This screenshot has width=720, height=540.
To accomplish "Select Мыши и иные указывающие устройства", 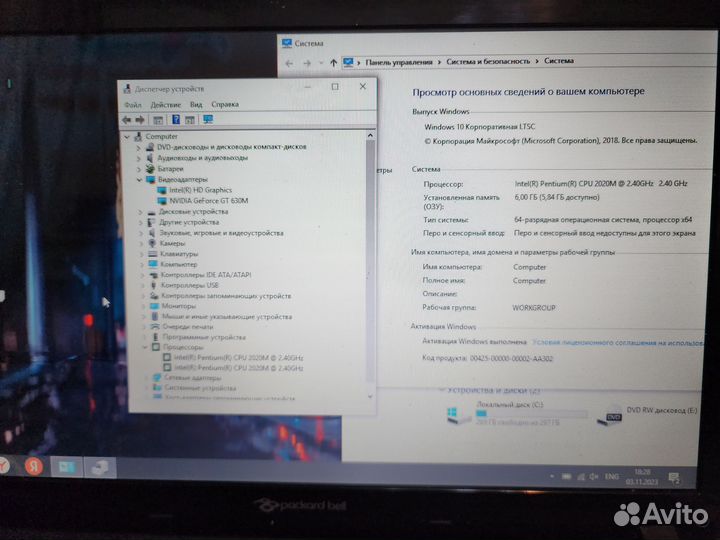I will (227, 317).
